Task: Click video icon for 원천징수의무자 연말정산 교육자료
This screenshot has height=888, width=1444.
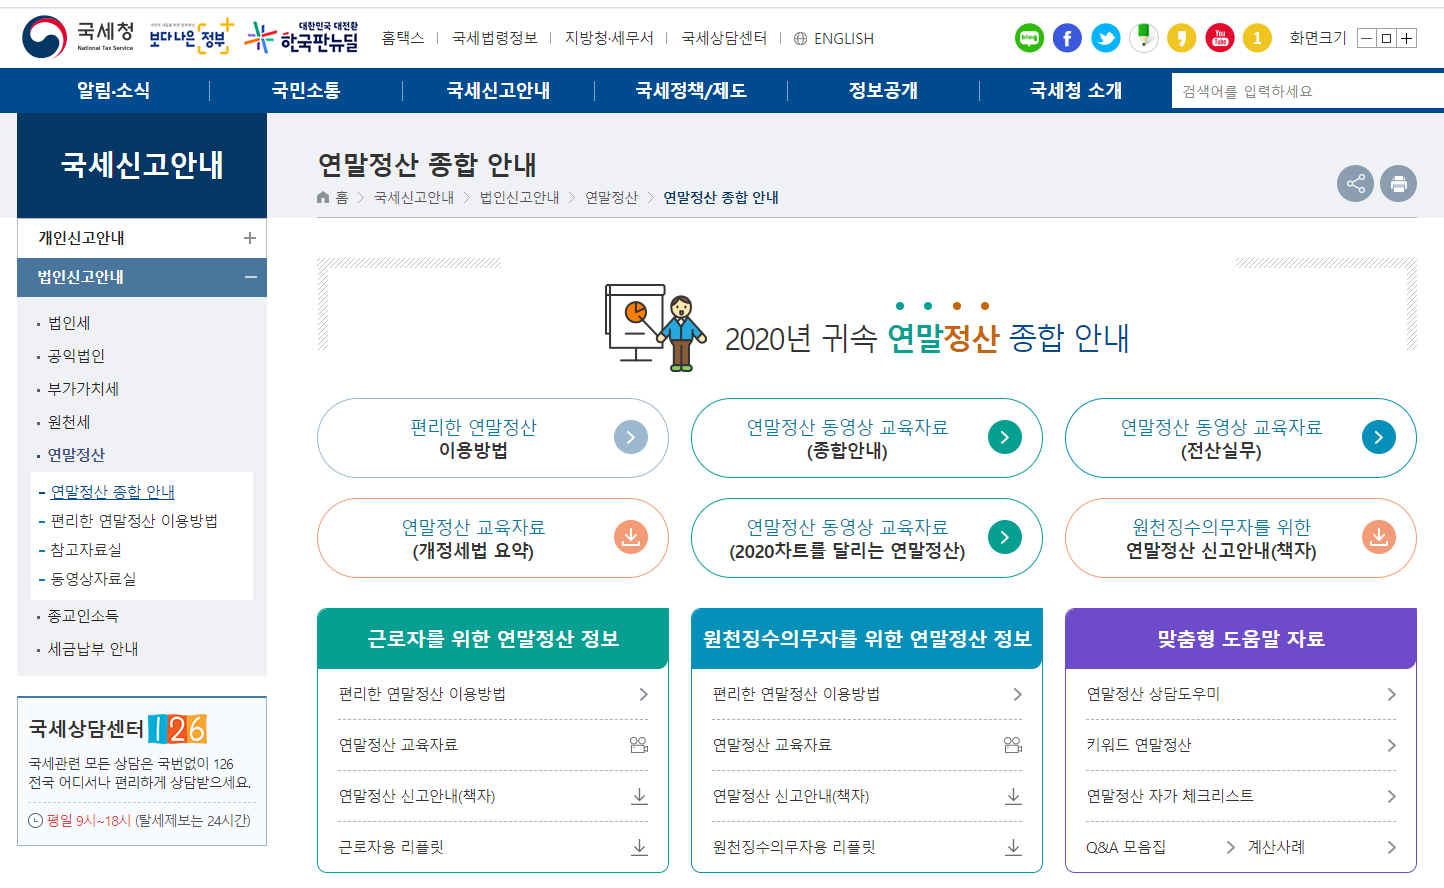Action: (x=1013, y=745)
